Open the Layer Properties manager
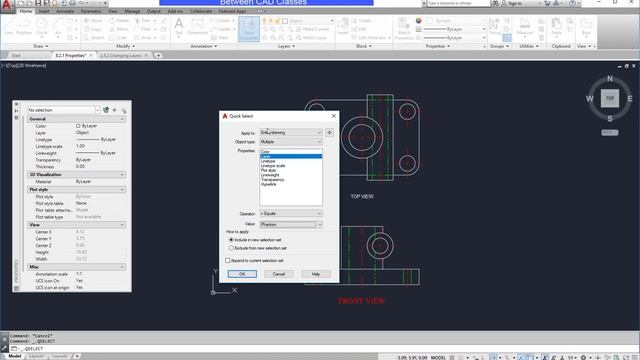640x360 pixels. (x=249, y=29)
